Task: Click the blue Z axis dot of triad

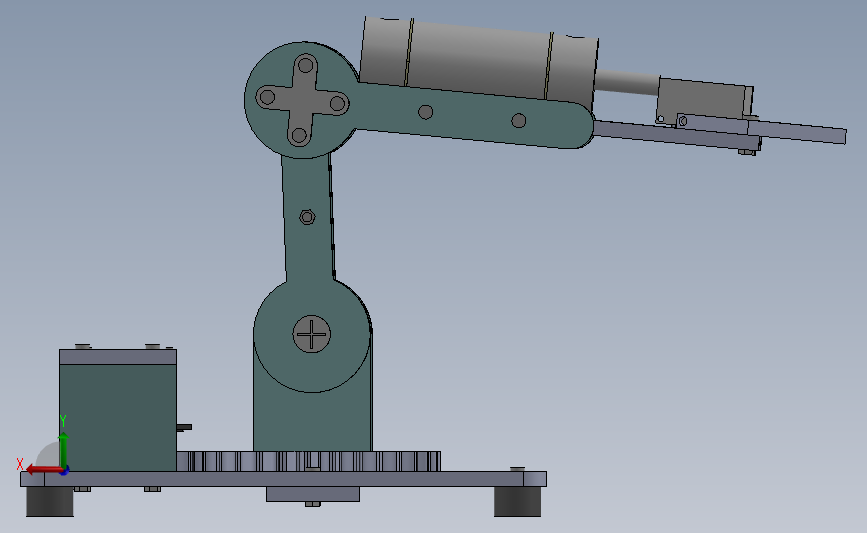Action: (x=65, y=471)
